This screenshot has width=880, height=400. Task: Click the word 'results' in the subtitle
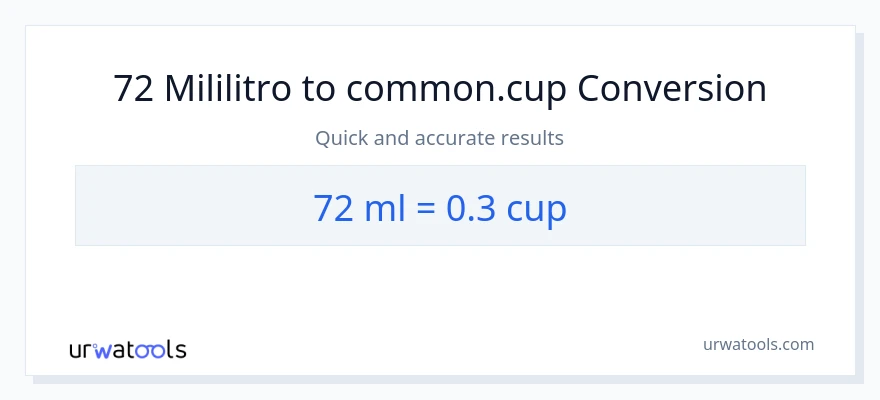tap(533, 138)
